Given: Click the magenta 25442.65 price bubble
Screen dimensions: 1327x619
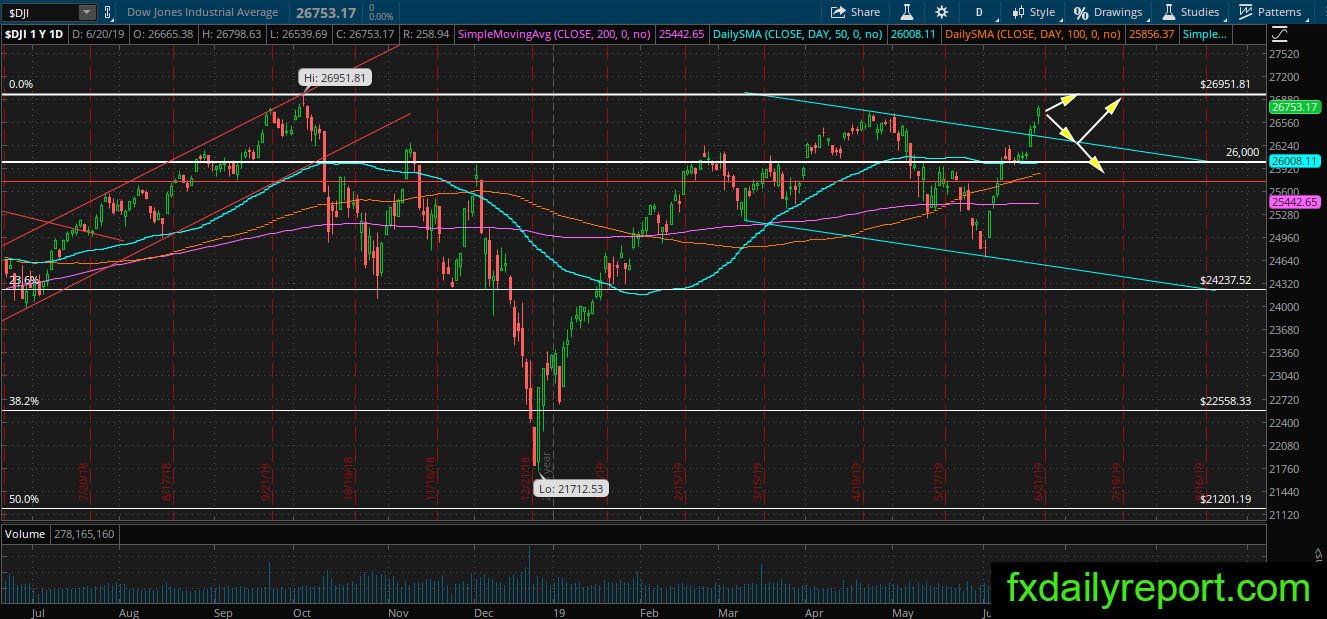Looking at the screenshot, I should point(1294,202).
